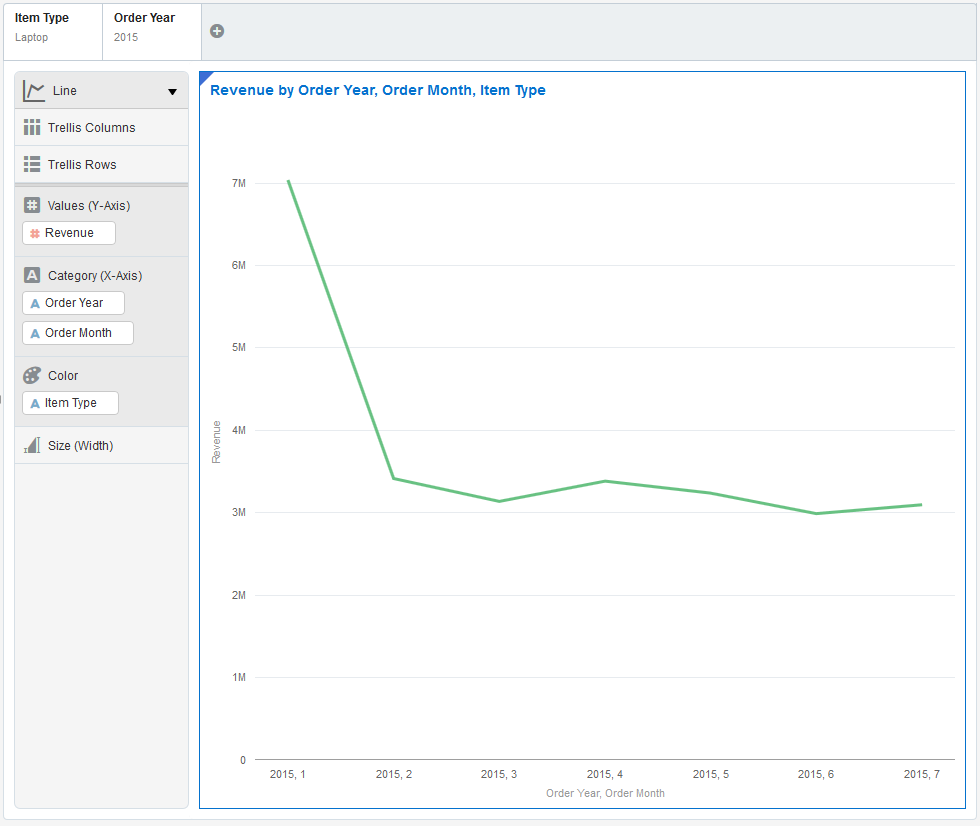Viewport: 980px width, 826px height.
Task: Select the Trellis Rows drop target label
Action: [x=82, y=164]
